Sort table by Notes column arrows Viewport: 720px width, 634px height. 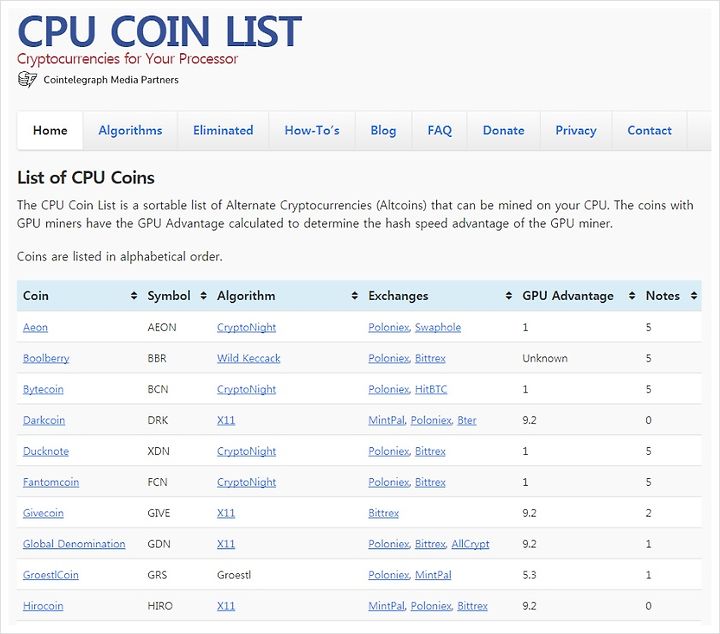click(693, 296)
